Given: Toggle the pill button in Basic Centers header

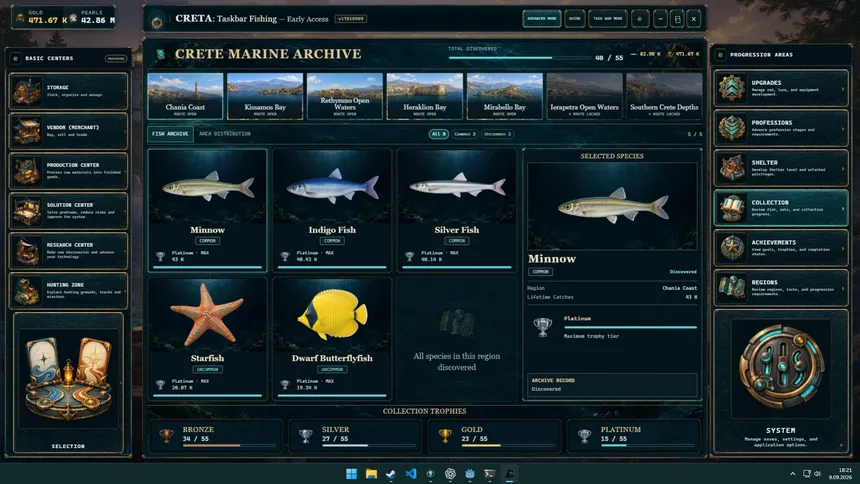Looking at the screenshot, I should (x=116, y=58).
